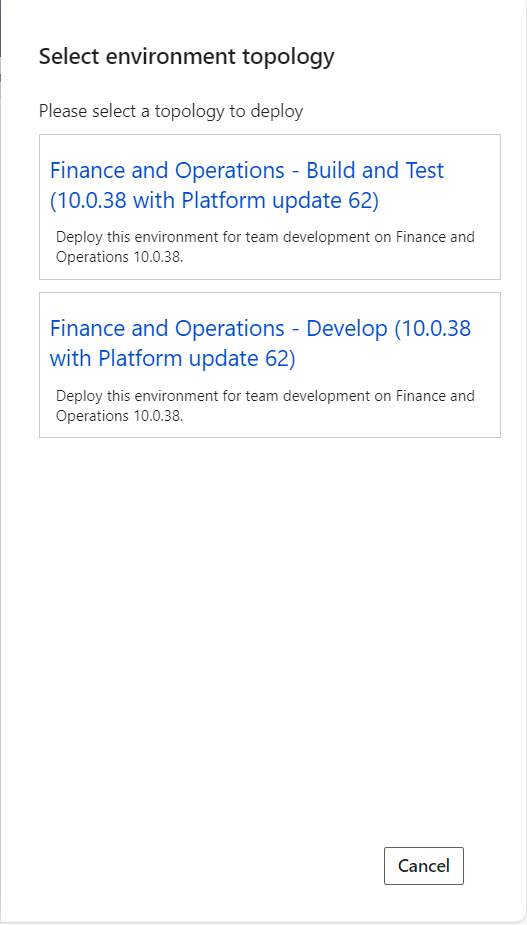
Task: Click 'Please select a topology to deploy' text
Action: tap(171, 111)
